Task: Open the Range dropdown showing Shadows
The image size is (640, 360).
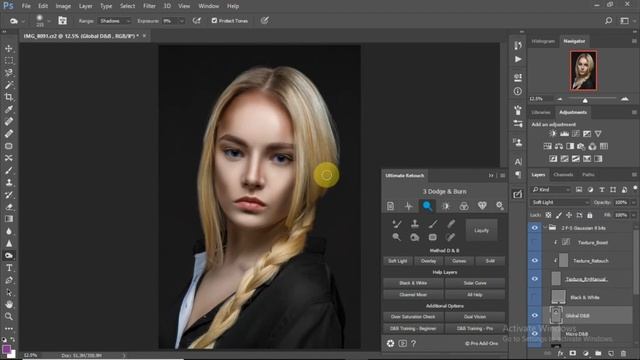Action: pos(115,20)
